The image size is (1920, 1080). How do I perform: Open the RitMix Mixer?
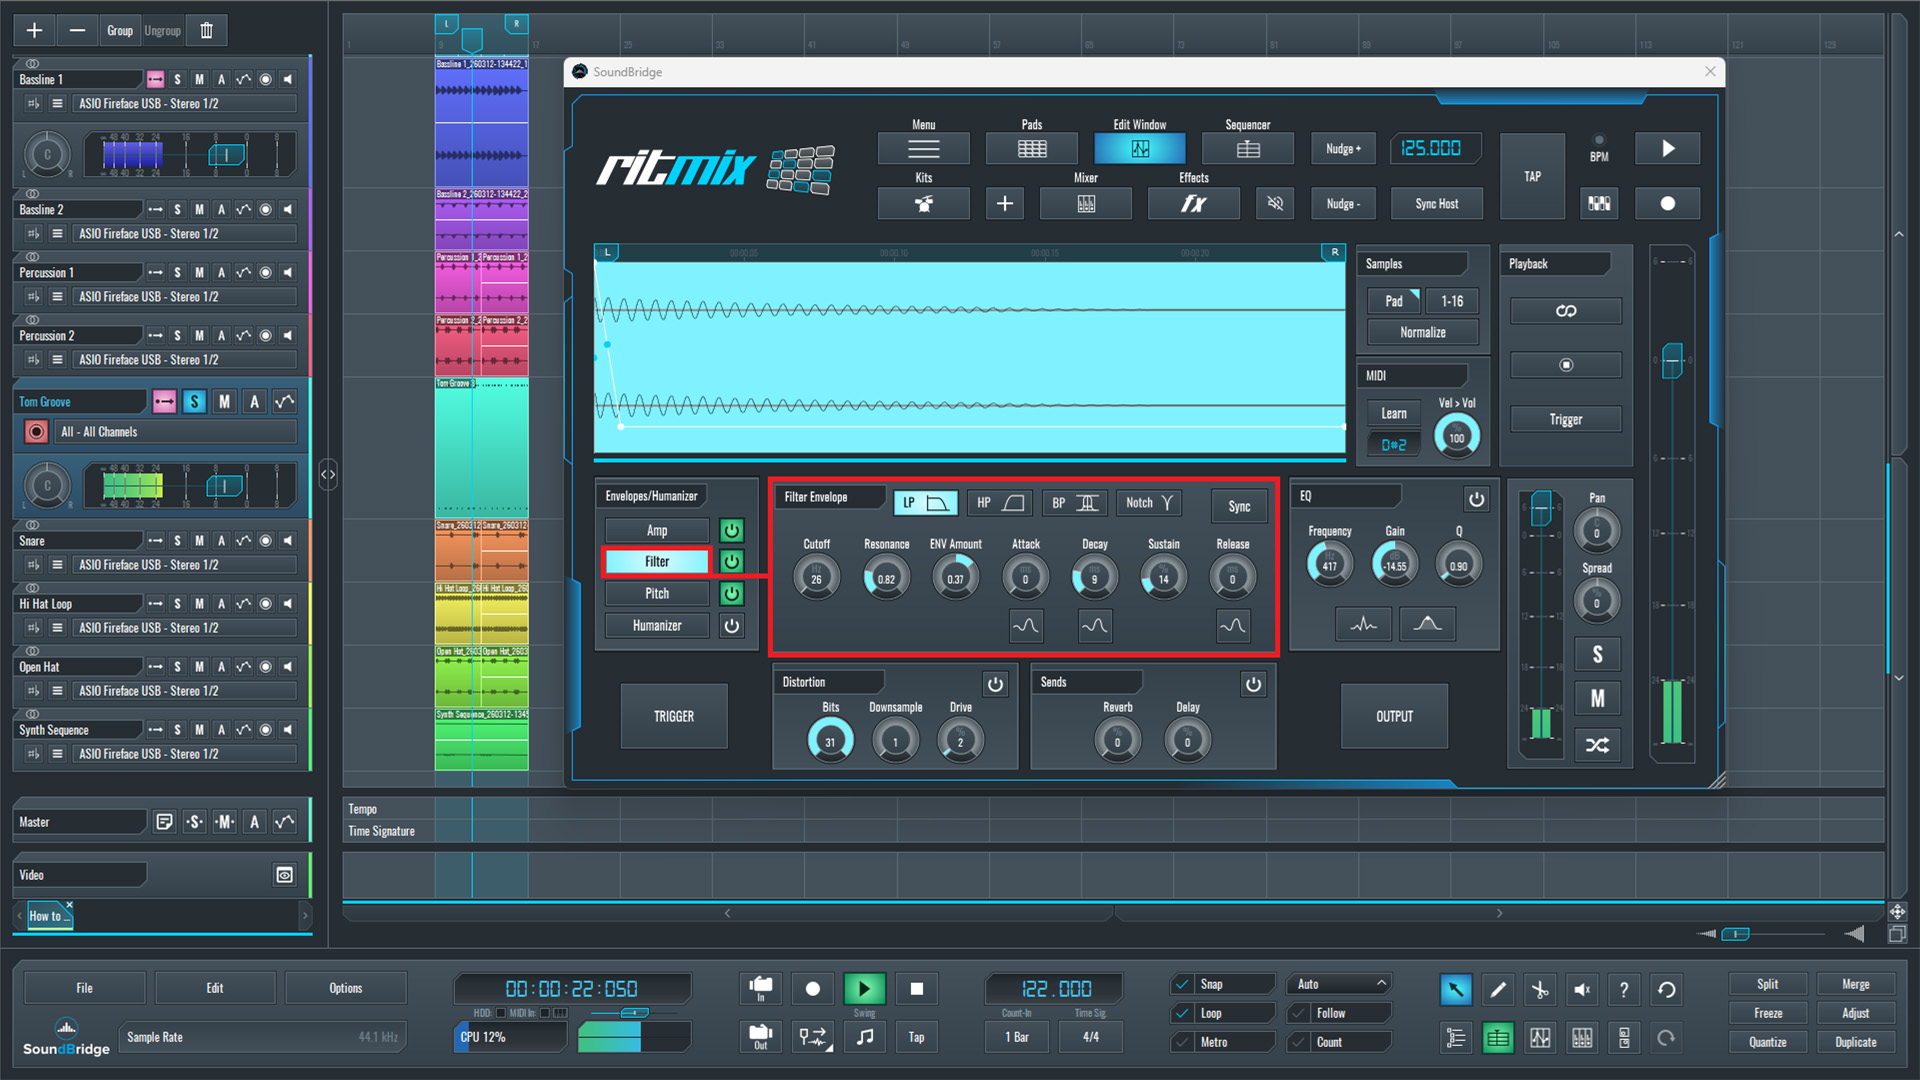pos(1085,204)
